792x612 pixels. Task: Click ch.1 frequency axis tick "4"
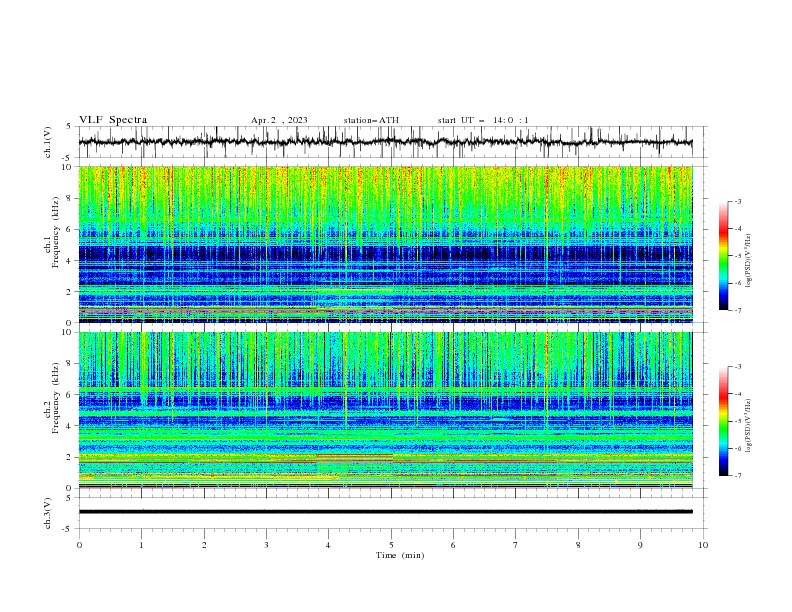point(69,261)
